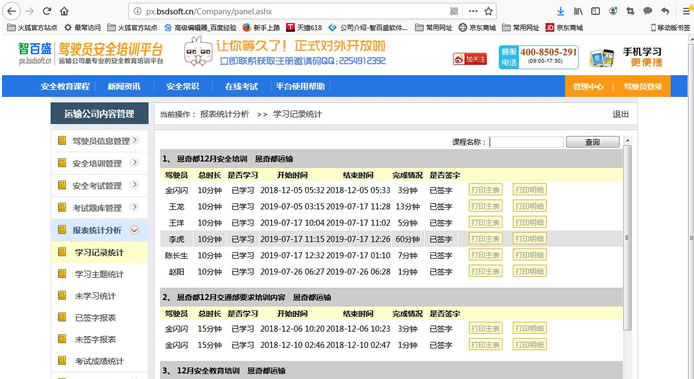
Task: Click the 未签字报表 sidebar icon
Action: (x=62, y=339)
